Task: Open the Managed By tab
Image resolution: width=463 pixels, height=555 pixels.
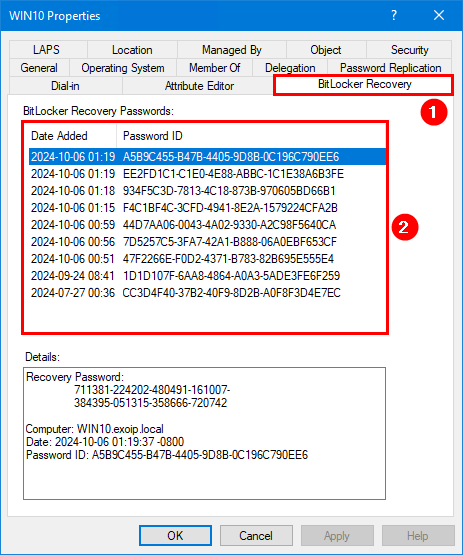Action: pos(232,50)
